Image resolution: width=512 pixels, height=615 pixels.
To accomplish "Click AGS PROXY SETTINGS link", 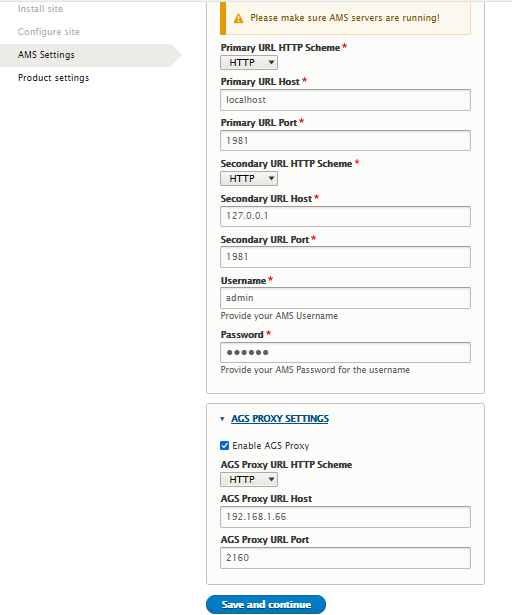I will coord(280,419).
